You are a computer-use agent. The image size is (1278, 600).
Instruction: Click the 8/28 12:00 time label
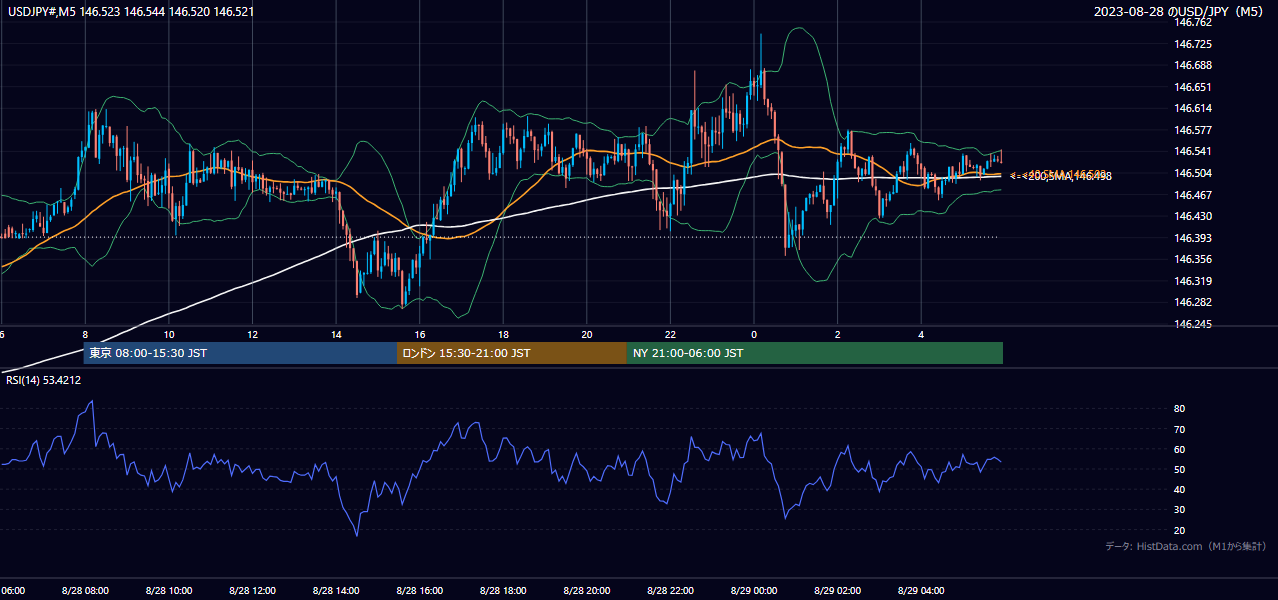pyautogui.click(x=252, y=590)
